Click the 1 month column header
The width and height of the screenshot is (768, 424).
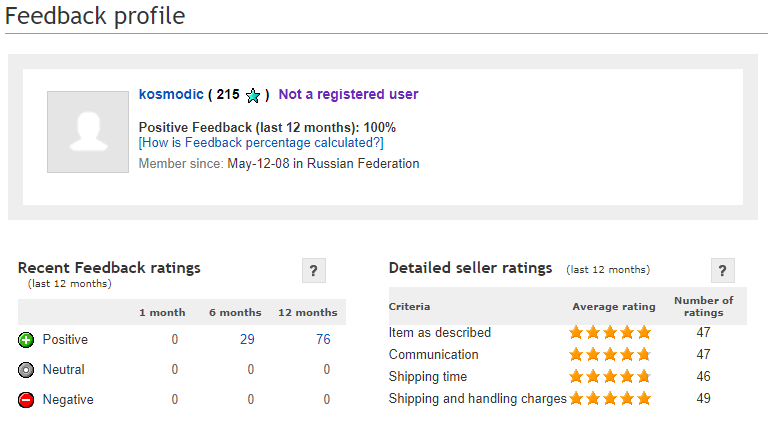(162, 312)
